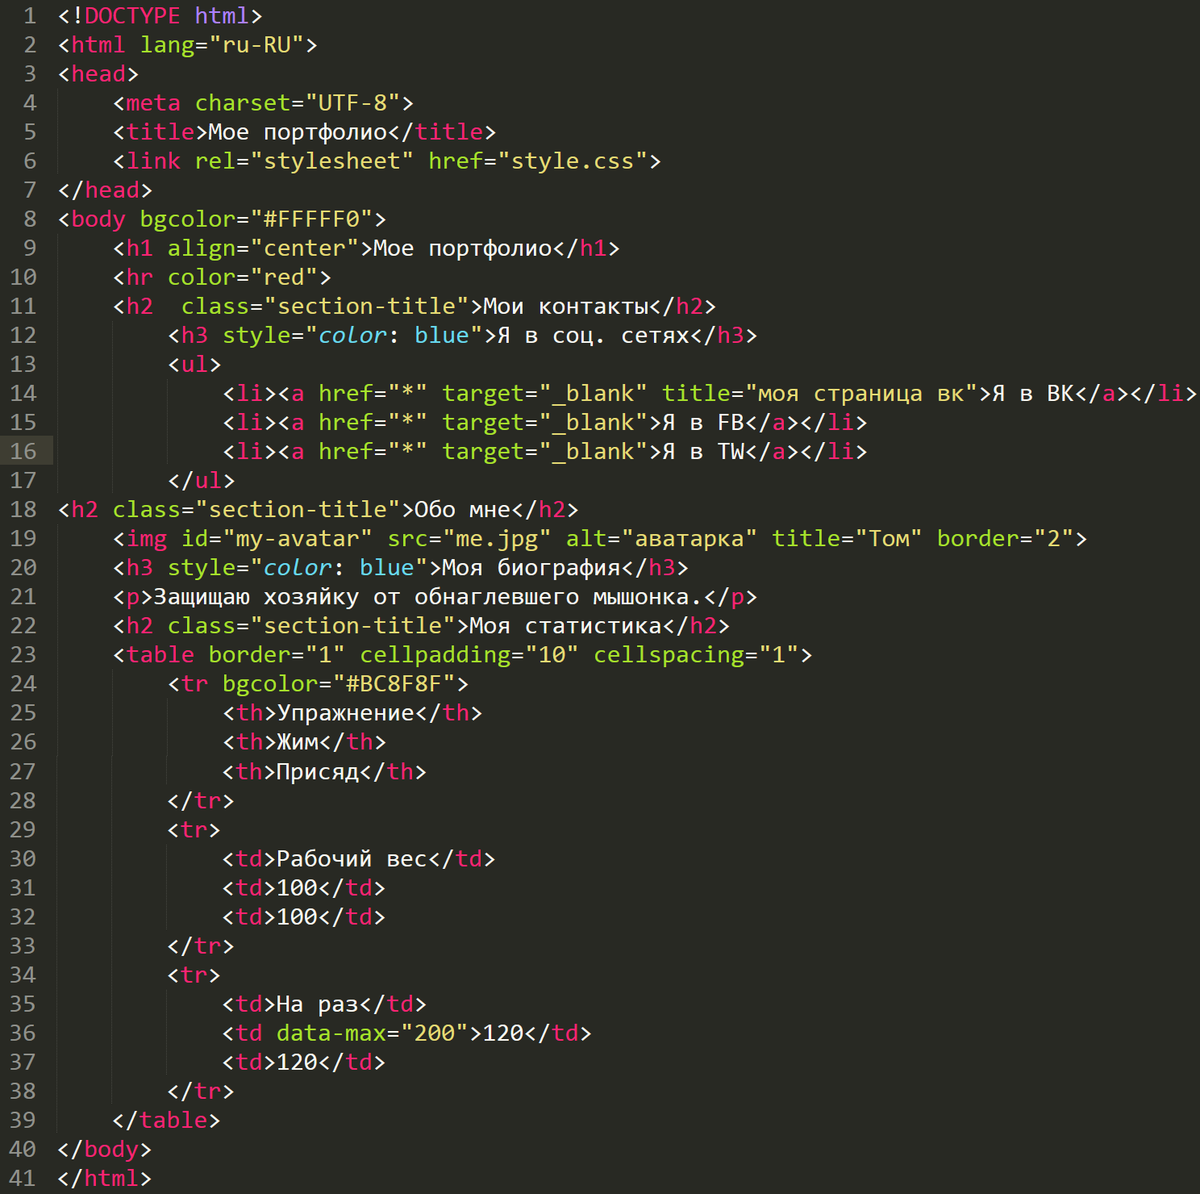Click the closing /ul tag

(201, 480)
